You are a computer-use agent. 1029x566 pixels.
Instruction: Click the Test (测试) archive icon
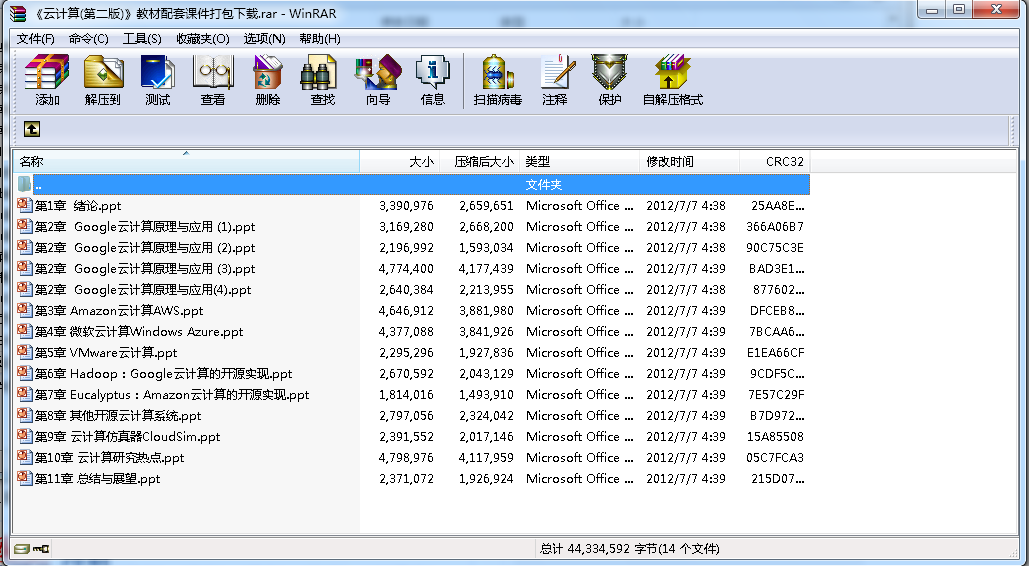(158, 80)
